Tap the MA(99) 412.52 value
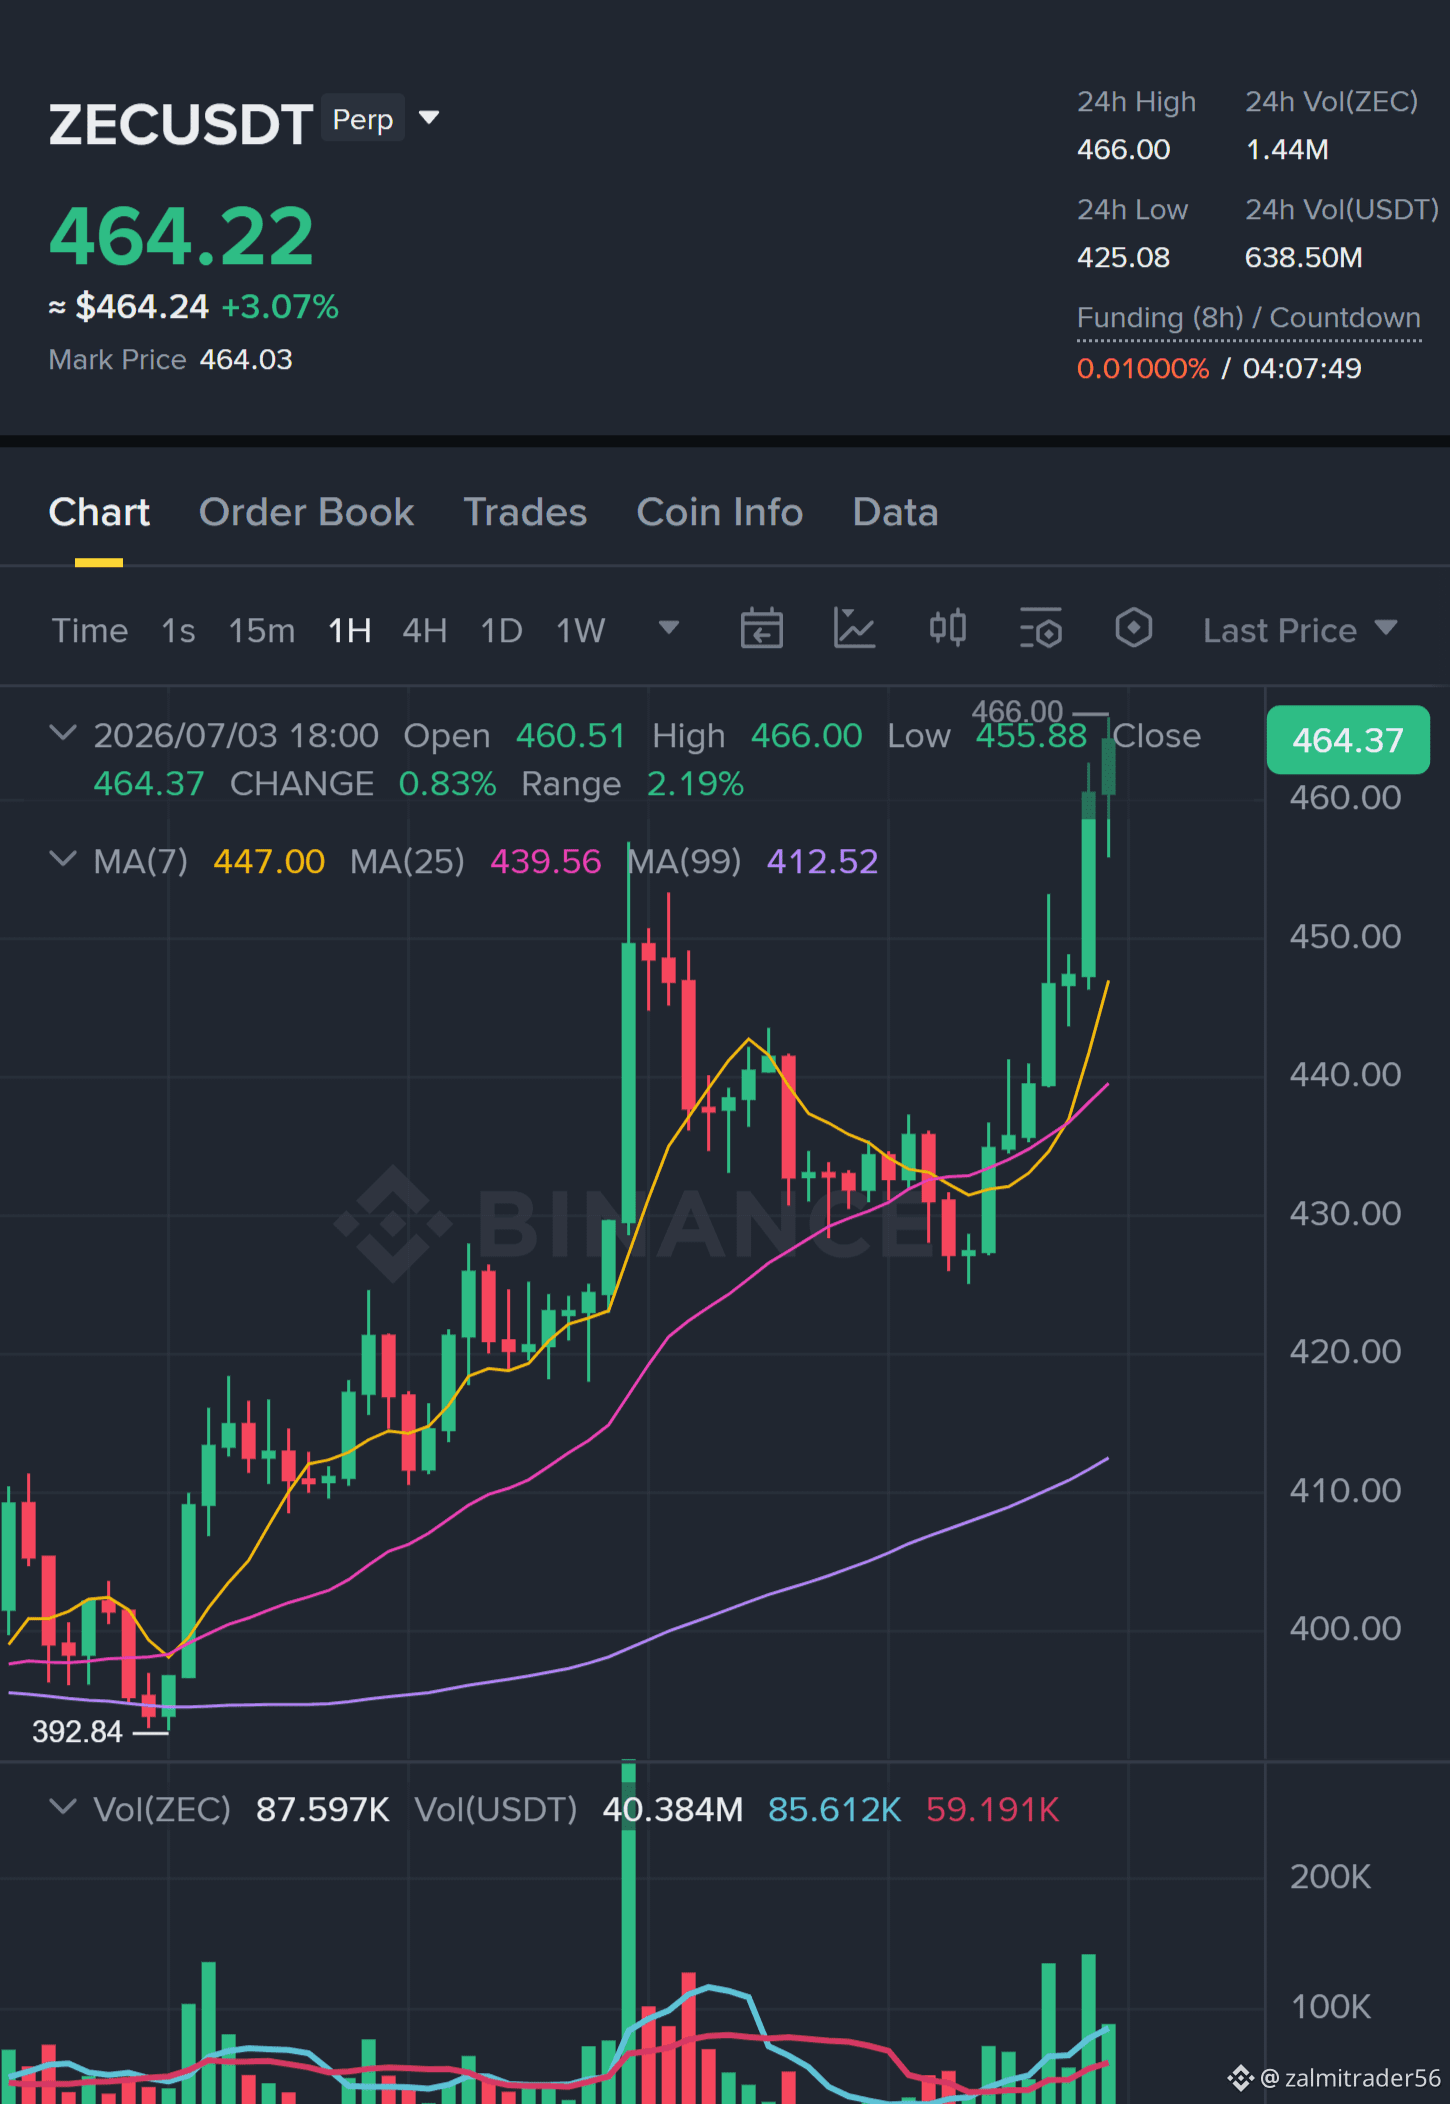Image resolution: width=1450 pixels, height=2104 pixels. coord(822,861)
